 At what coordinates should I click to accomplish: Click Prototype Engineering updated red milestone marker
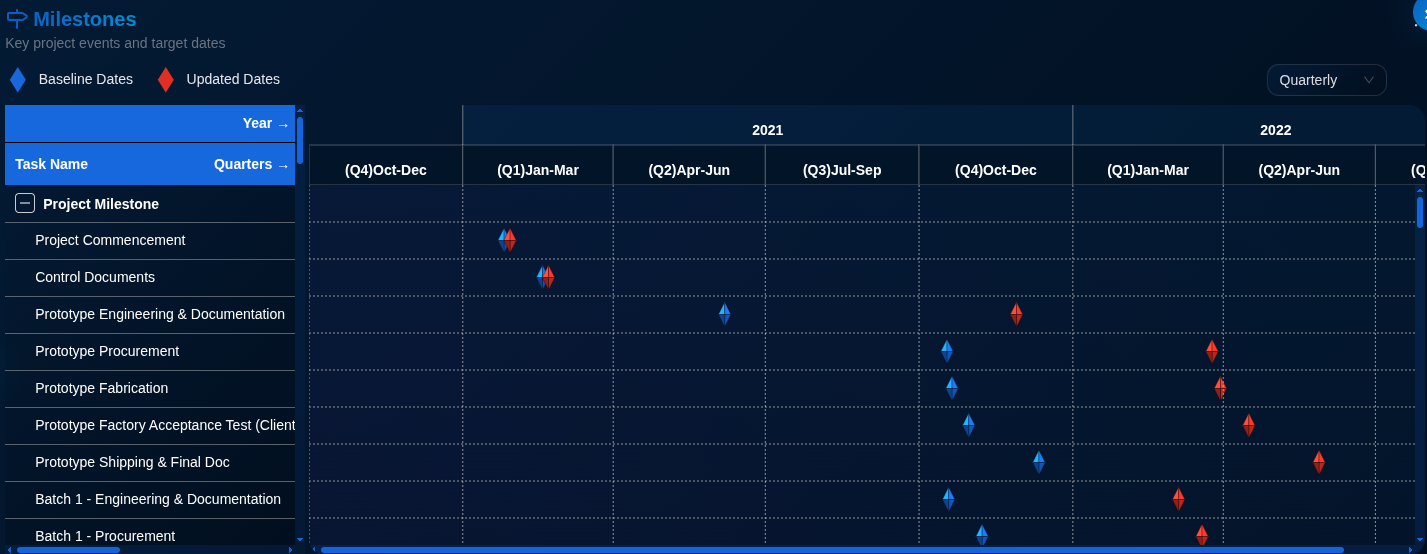coord(1016,314)
